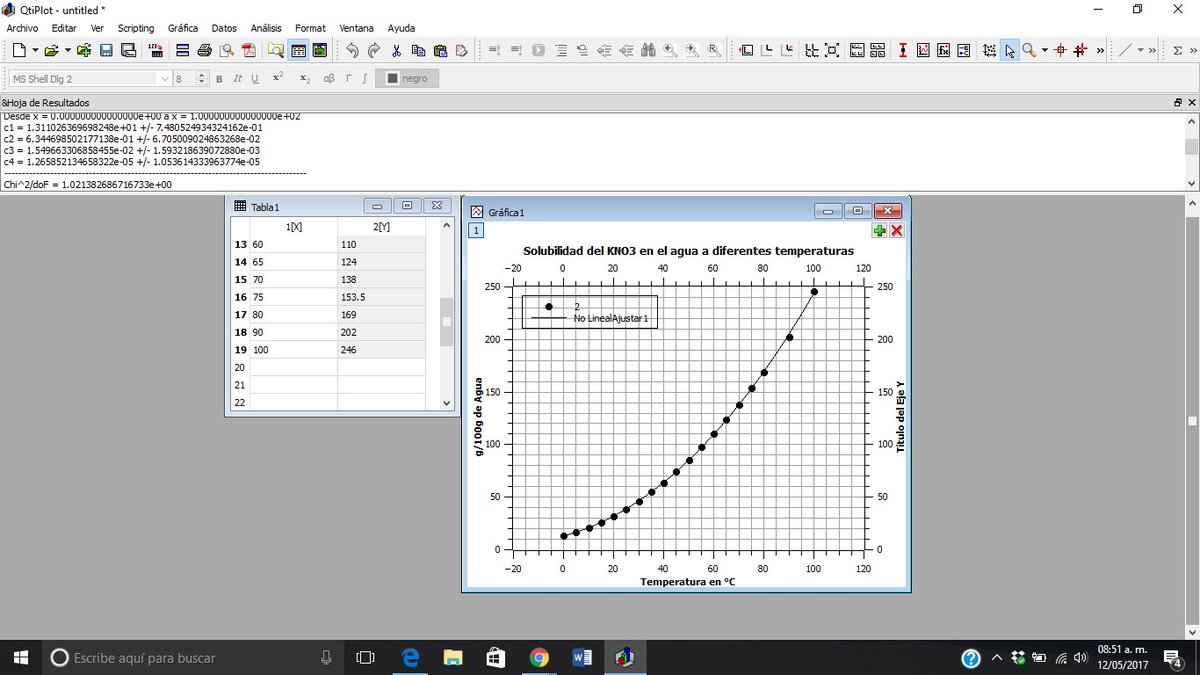Image resolution: width=1200 pixels, height=675 pixels.
Task: Click the Undo arrow icon
Action: (352, 50)
